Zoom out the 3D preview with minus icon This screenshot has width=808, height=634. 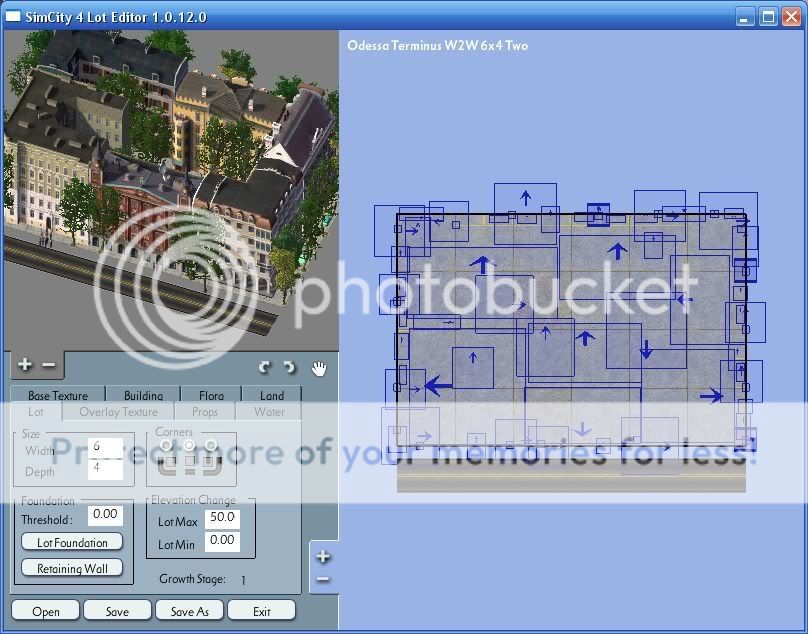click(x=48, y=364)
